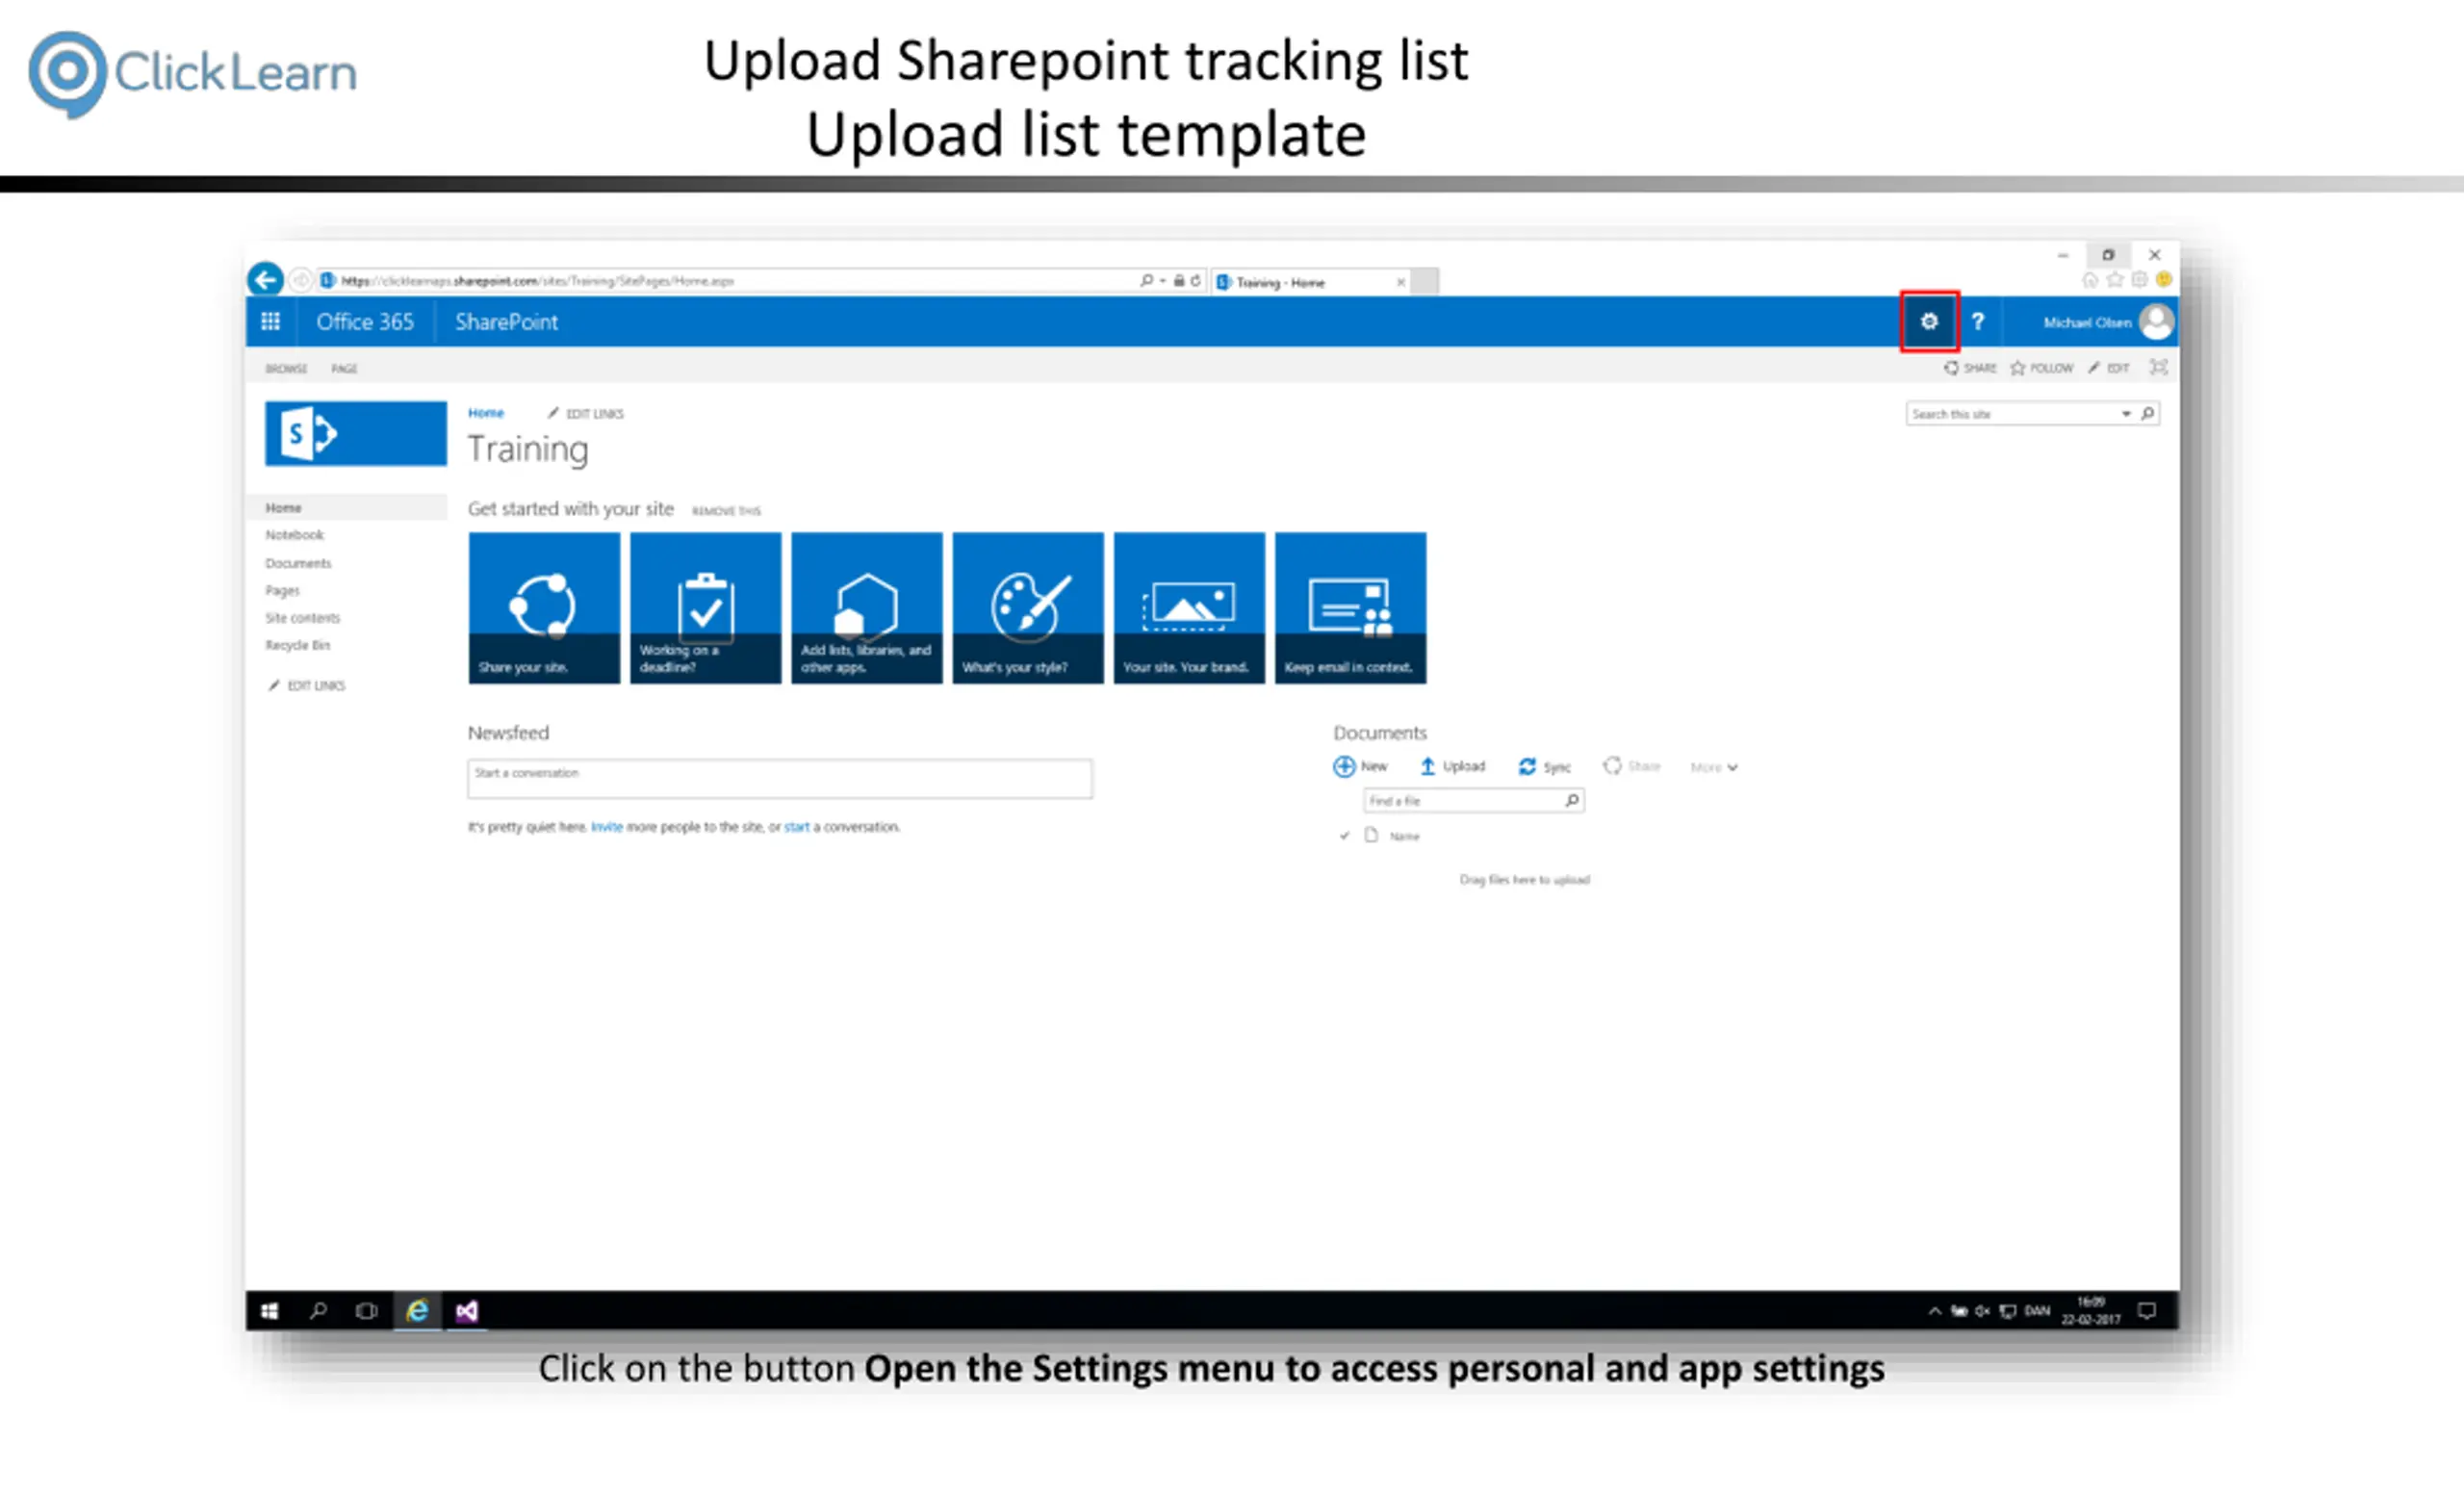Click the Home breadcrumb link
The image size is (2464, 1495).
click(x=486, y=413)
